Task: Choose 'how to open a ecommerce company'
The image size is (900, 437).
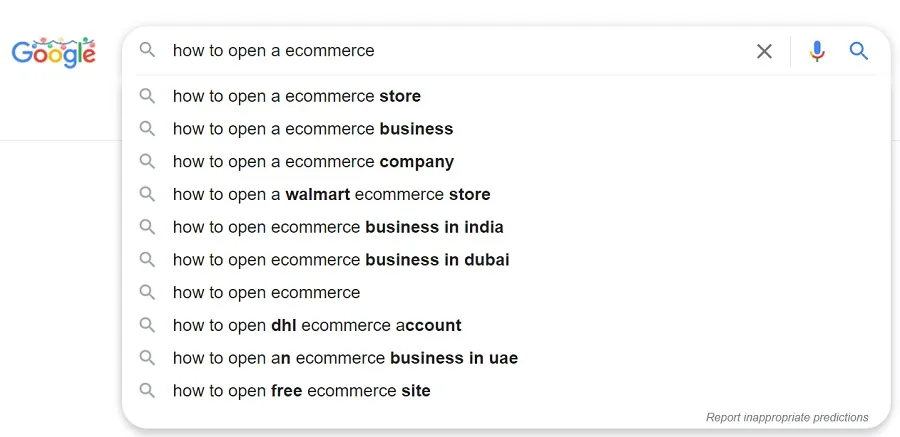Action: tap(313, 162)
